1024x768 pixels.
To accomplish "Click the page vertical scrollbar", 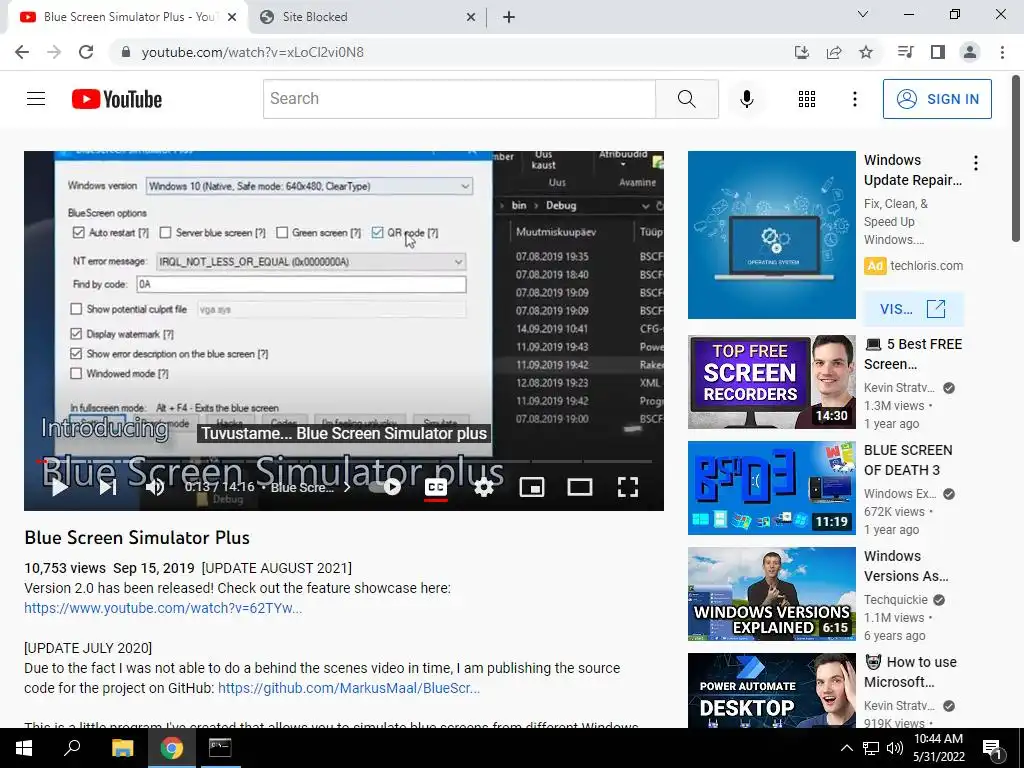I will pos(1016,159).
